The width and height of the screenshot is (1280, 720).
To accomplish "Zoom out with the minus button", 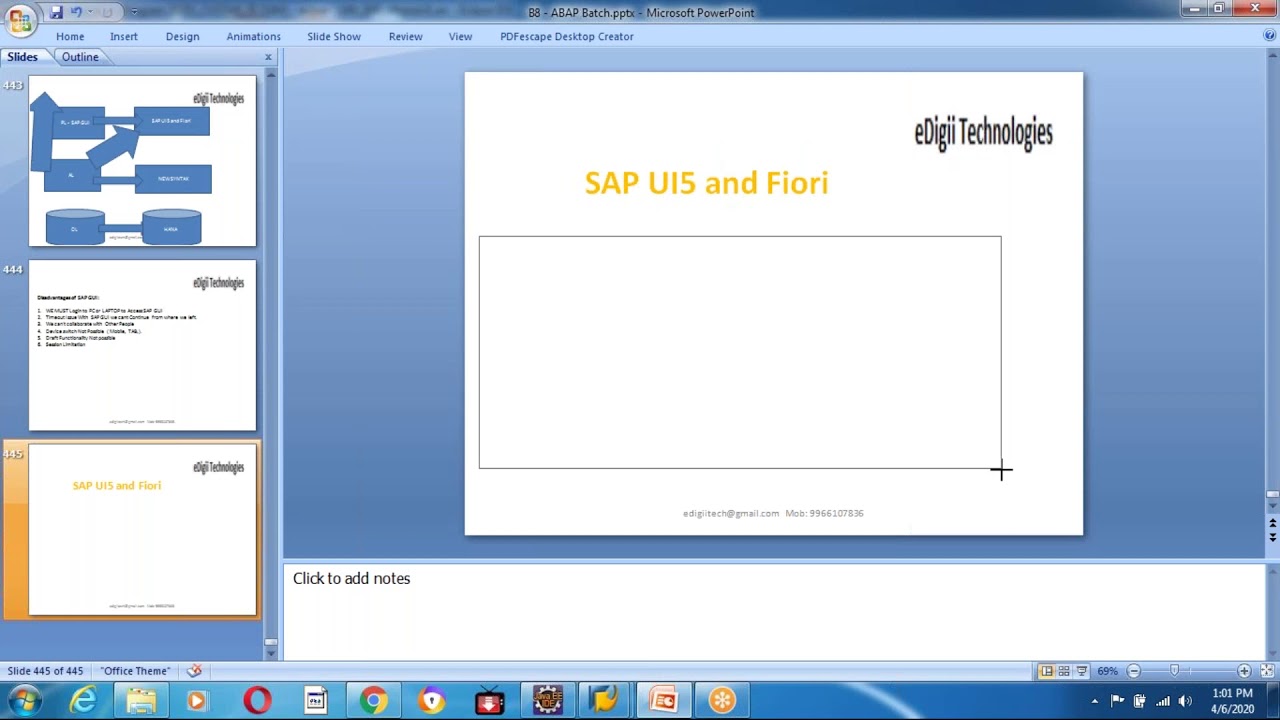I will [1134, 671].
